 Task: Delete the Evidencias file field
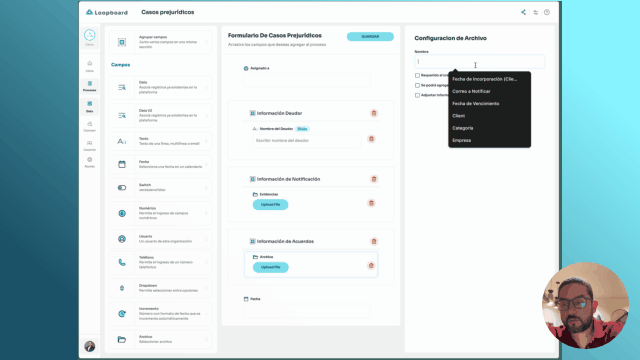[371, 203]
